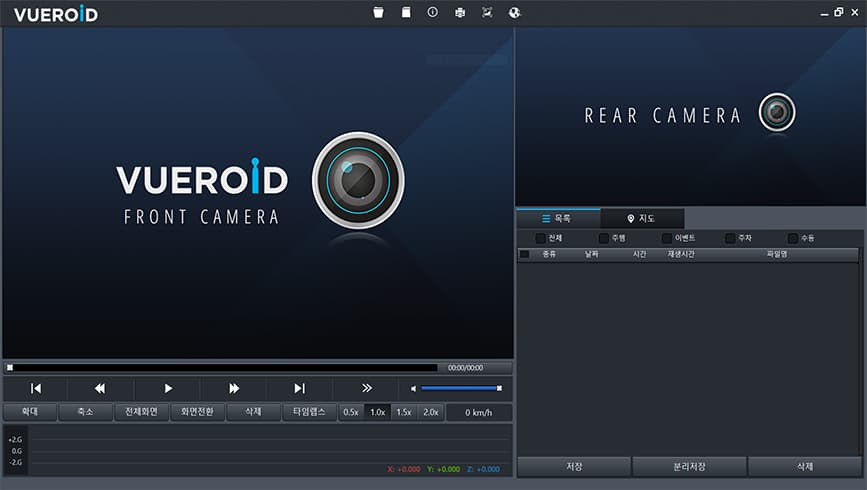
Task: Click the VUEROID logo in title bar
Action: tap(56, 14)
